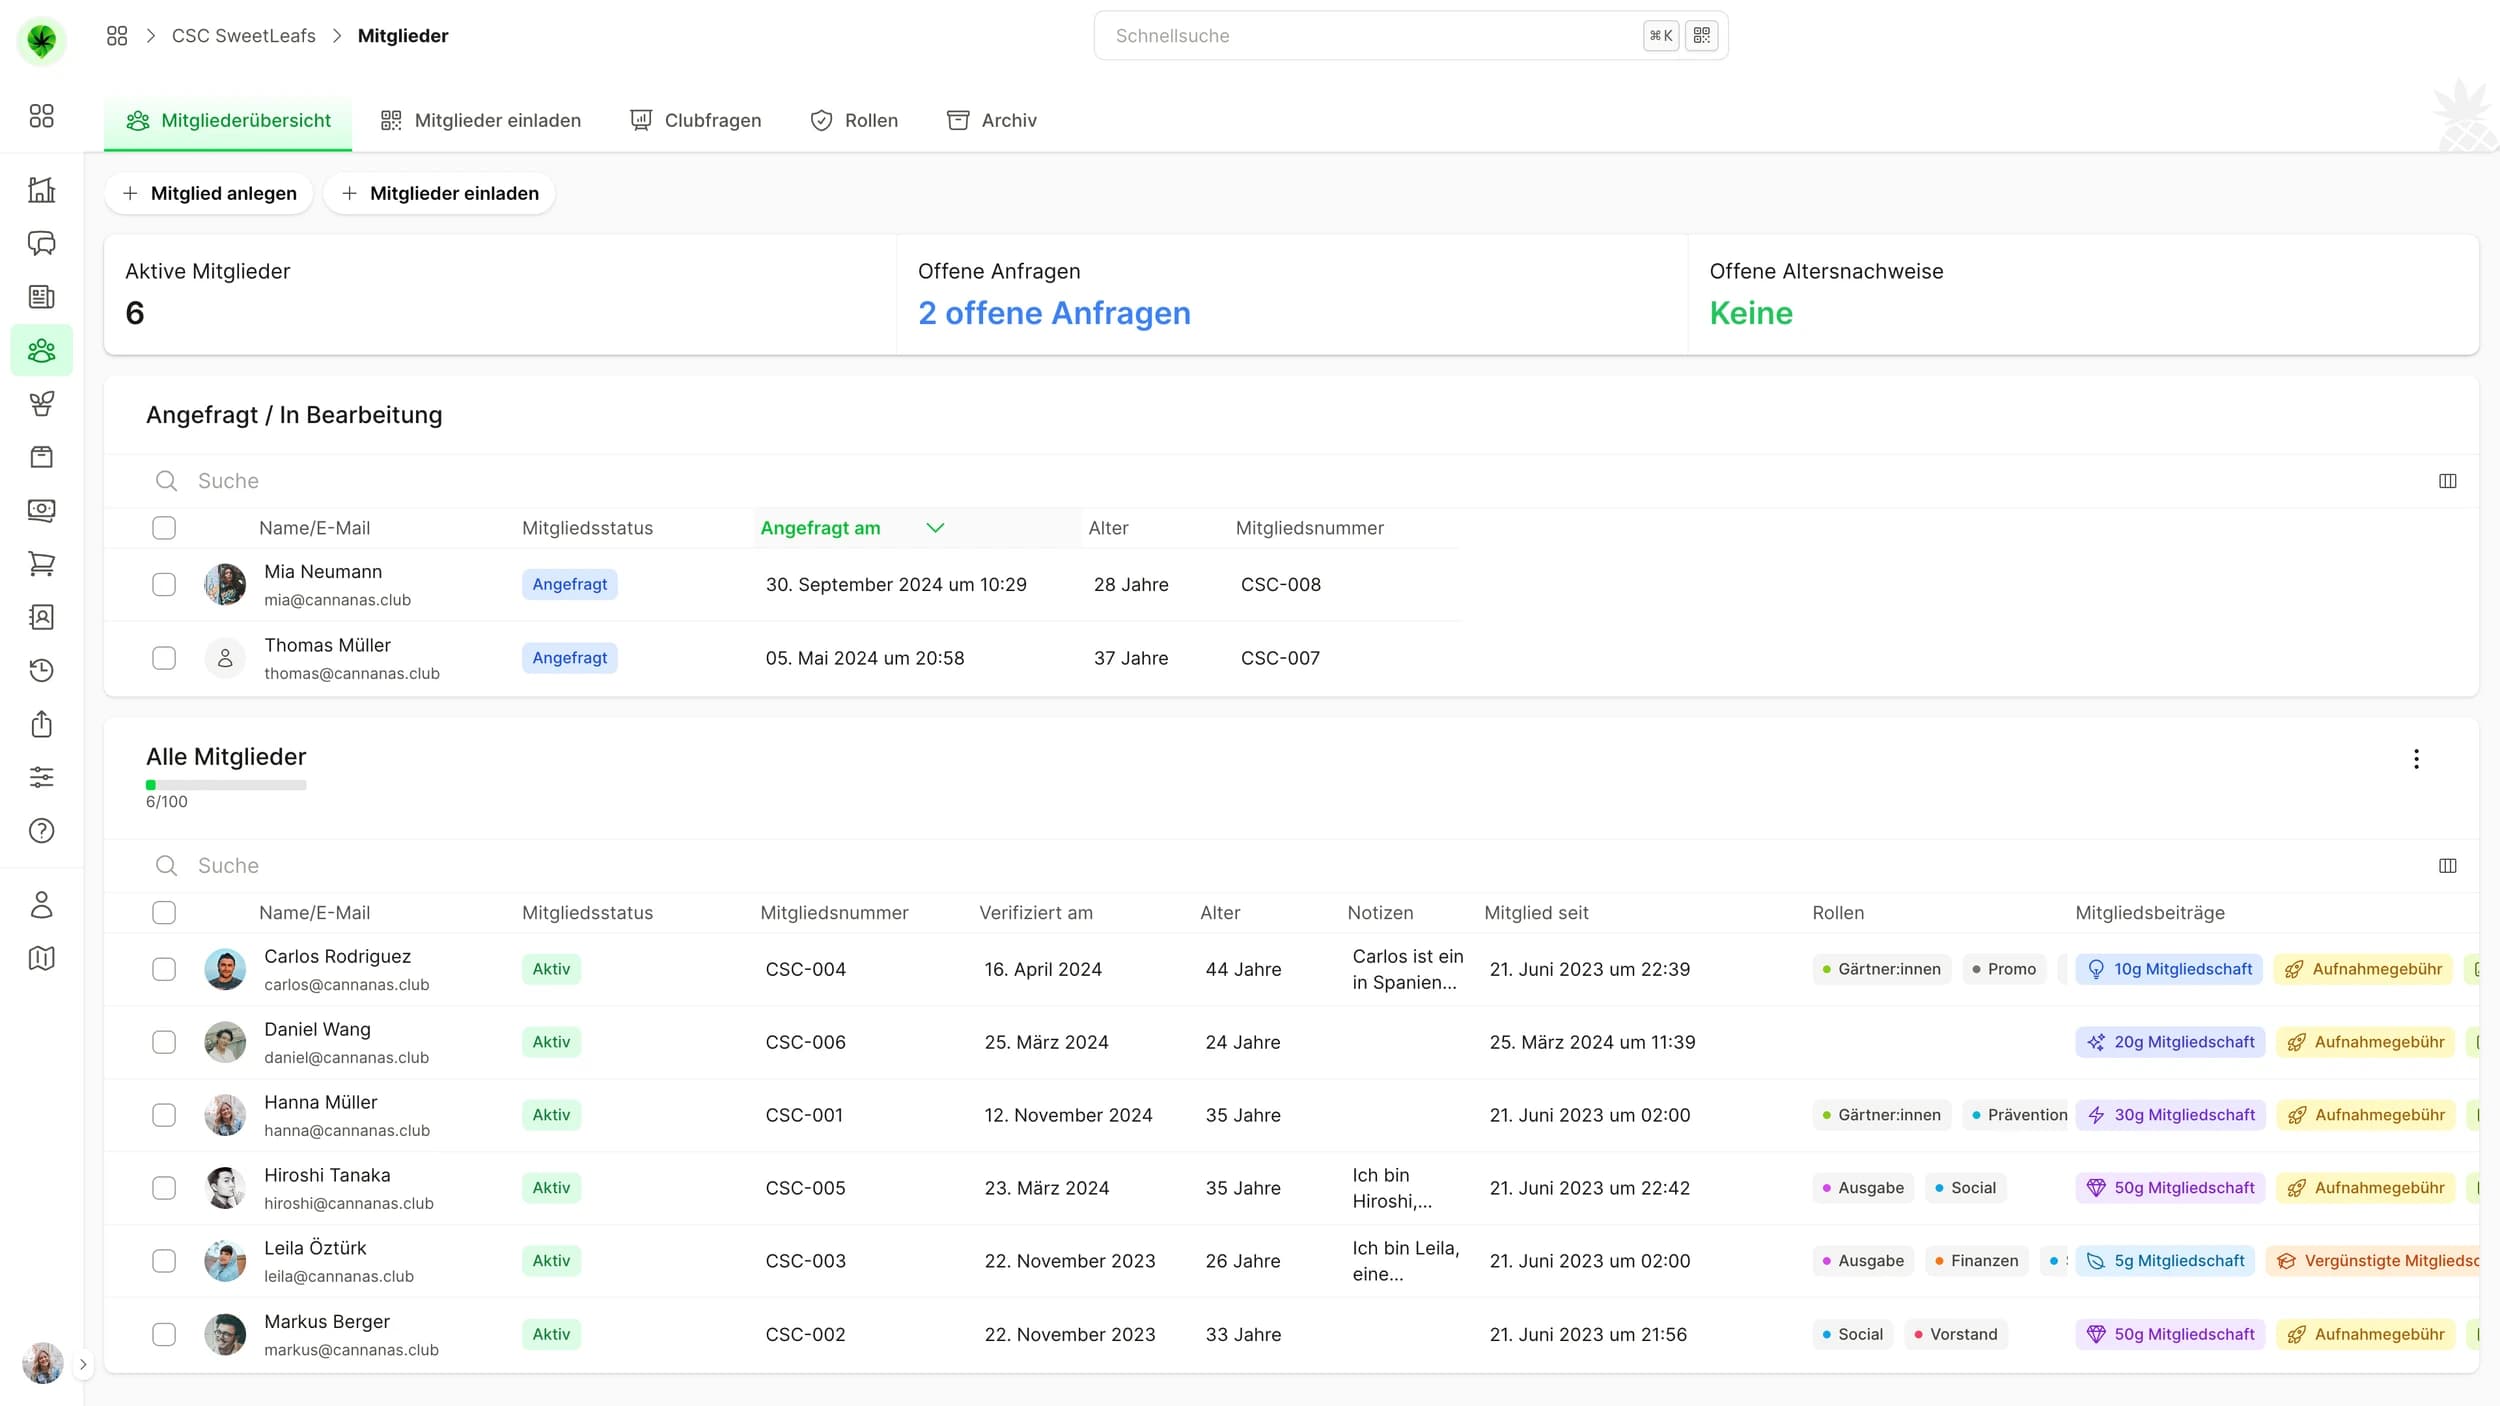Open the 2 offene Anfragen link
Screen dimensions: 2500x1406
click(x=1054, y=313)
